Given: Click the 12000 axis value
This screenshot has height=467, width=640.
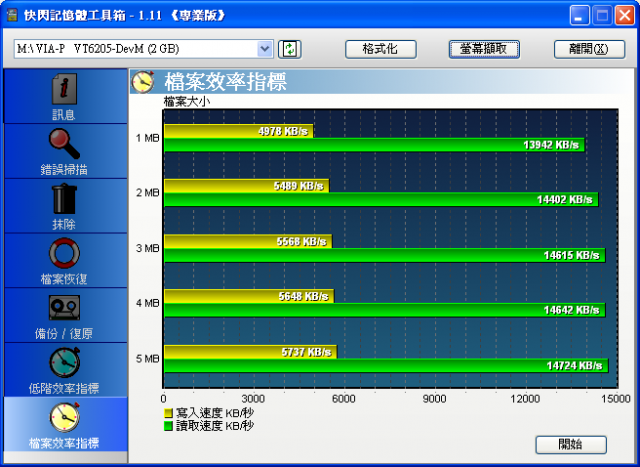Looking at the screenshot, I should coord(525,399).
